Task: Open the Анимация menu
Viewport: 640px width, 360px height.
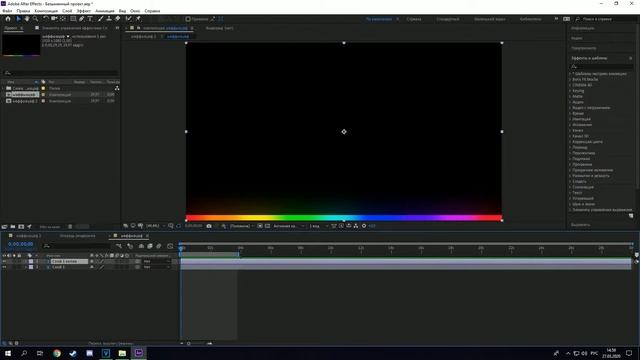Action: coord(105,11)
